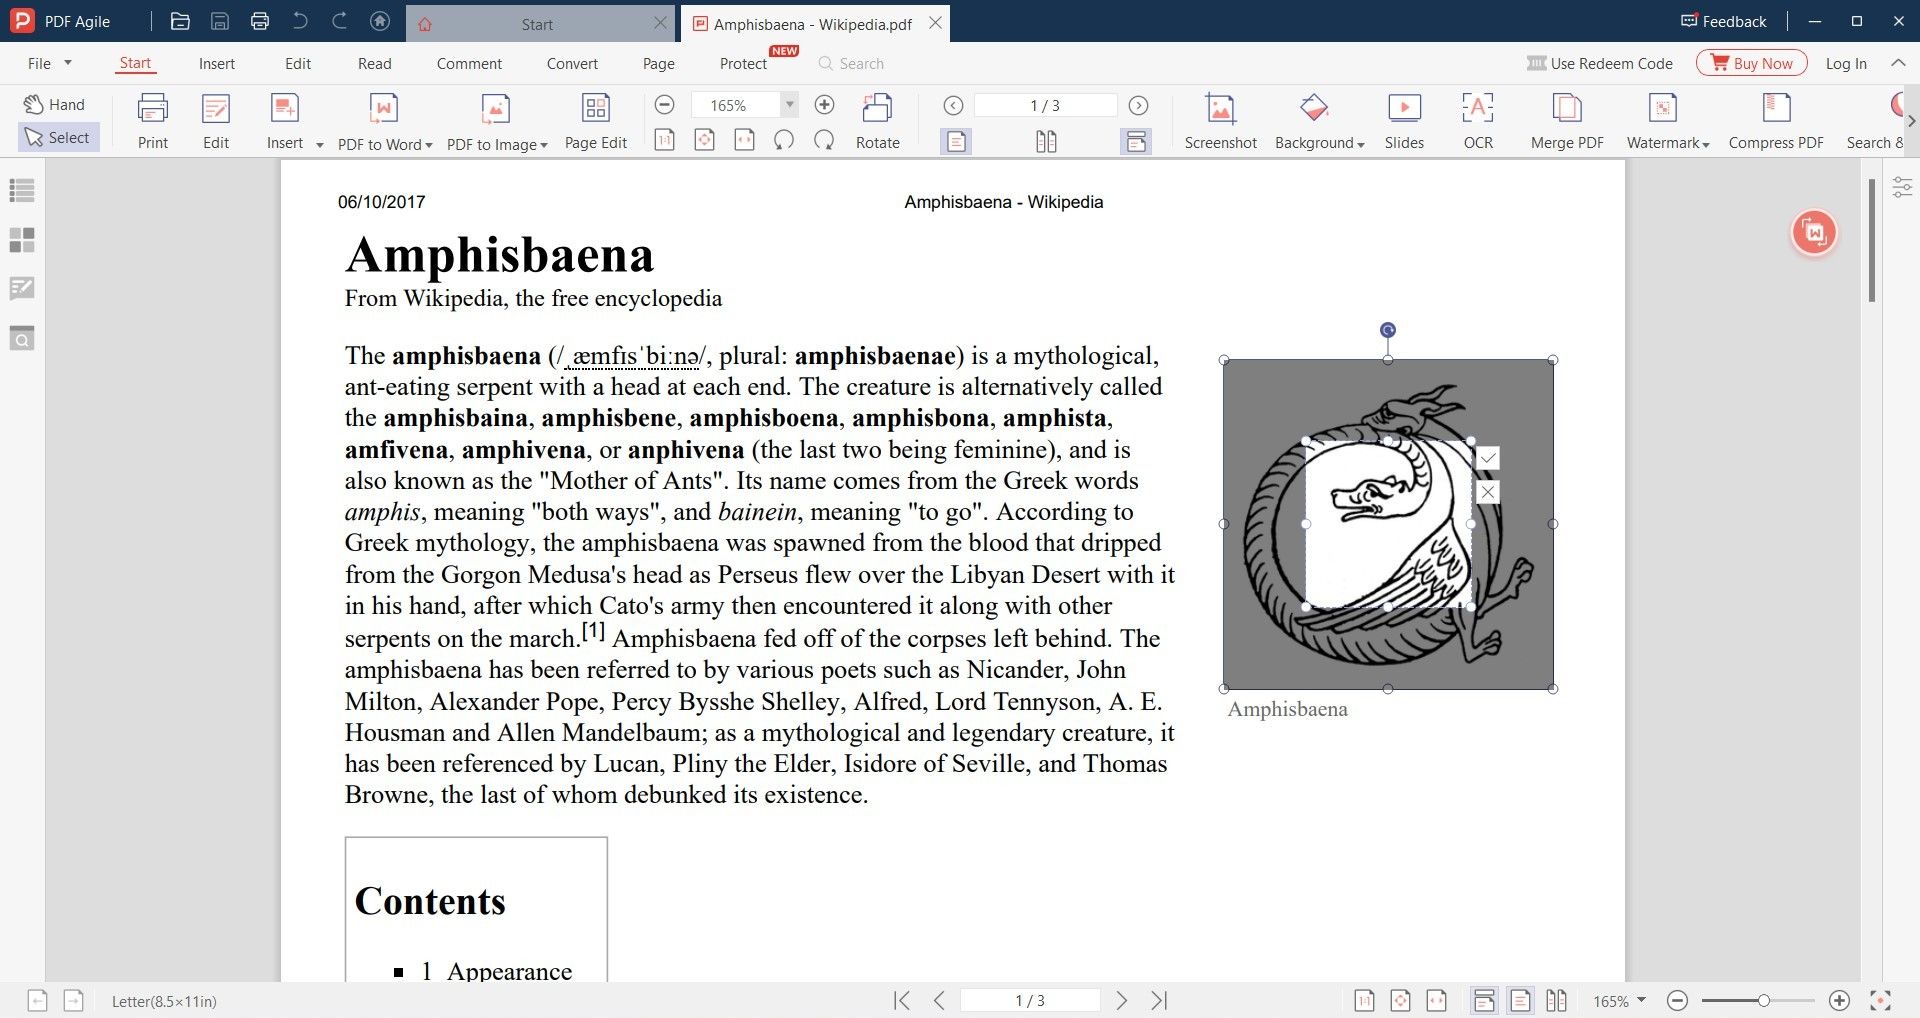
Task: Switch to the Convert ribbon tab
Action: [x=572, y=63]
